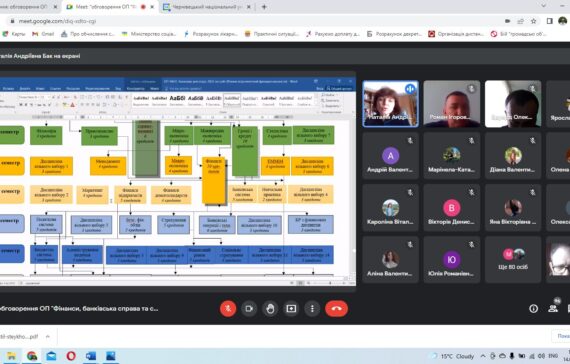Image resolution: width=570 pixels, height=364 pixels.
Task: Open the 'Ще 80 осіб' participants tile
Action: point(513,259)
